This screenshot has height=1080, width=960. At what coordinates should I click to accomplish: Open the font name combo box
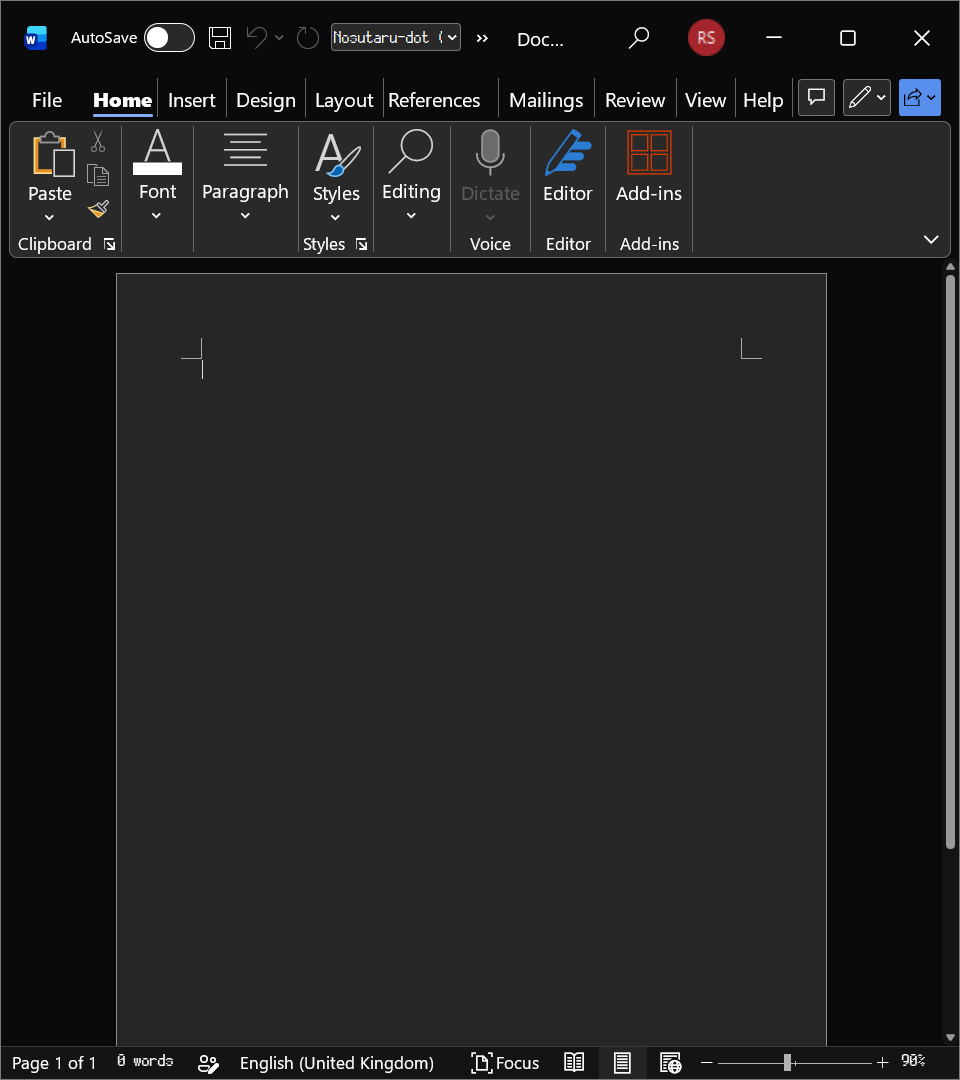pos(396,37)
